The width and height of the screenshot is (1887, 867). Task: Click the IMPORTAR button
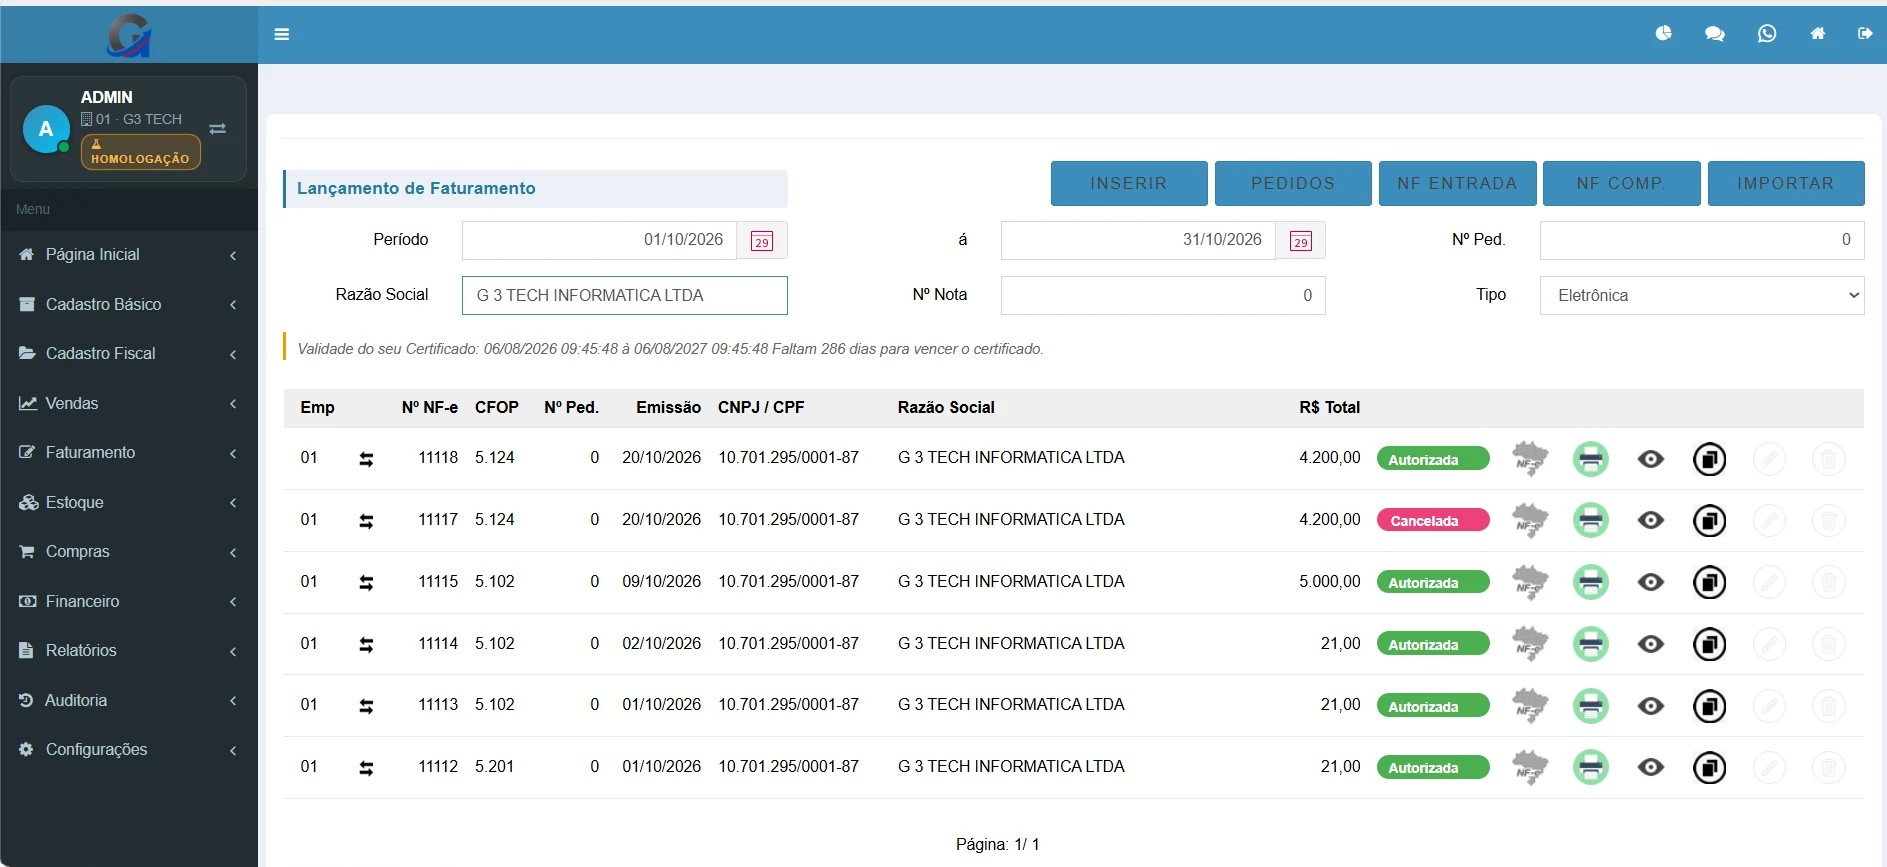click(x=1786, y=183)
